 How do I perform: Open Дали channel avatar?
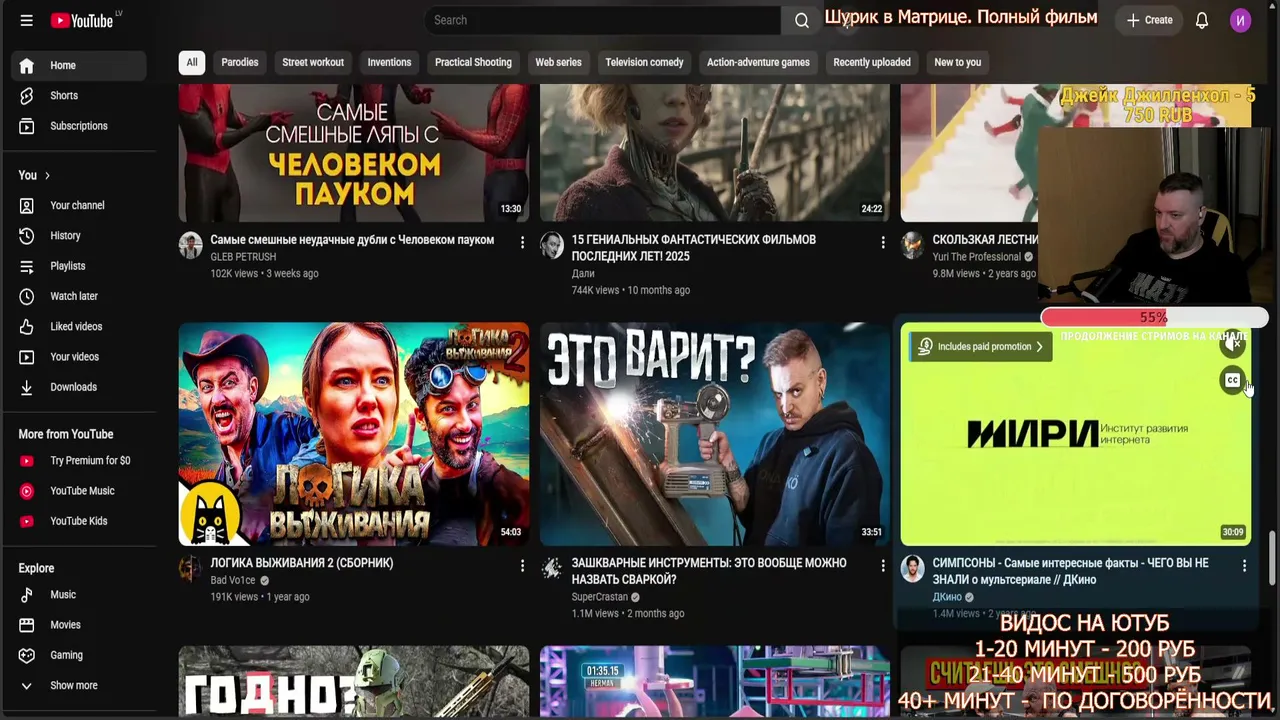[552, 245]
